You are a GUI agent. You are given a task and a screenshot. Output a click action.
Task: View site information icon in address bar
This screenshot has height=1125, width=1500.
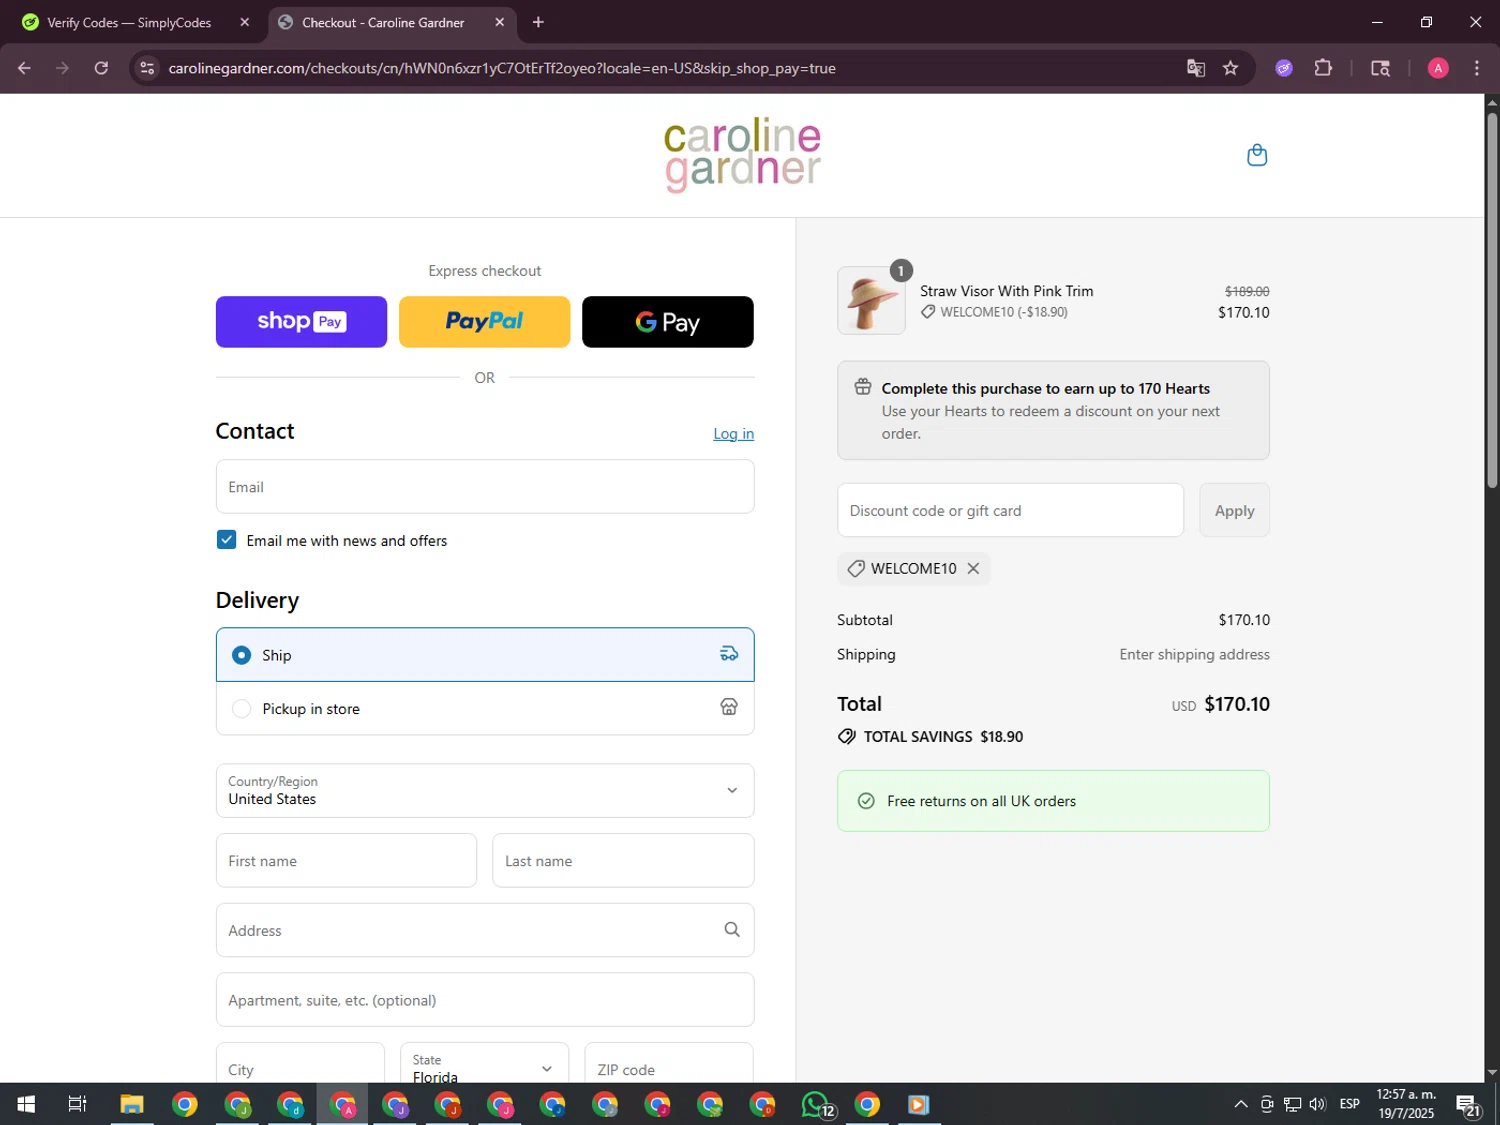tap(147, 68)
